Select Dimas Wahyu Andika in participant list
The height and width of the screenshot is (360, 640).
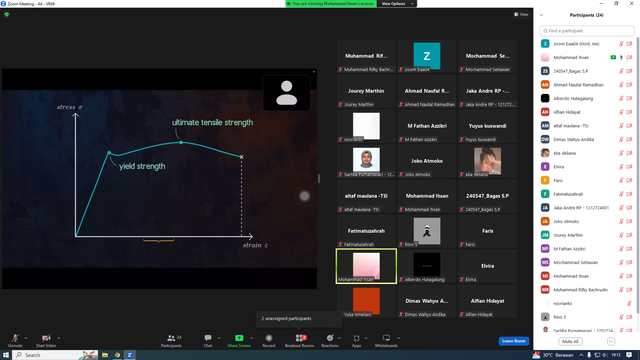tap(587, 140)
